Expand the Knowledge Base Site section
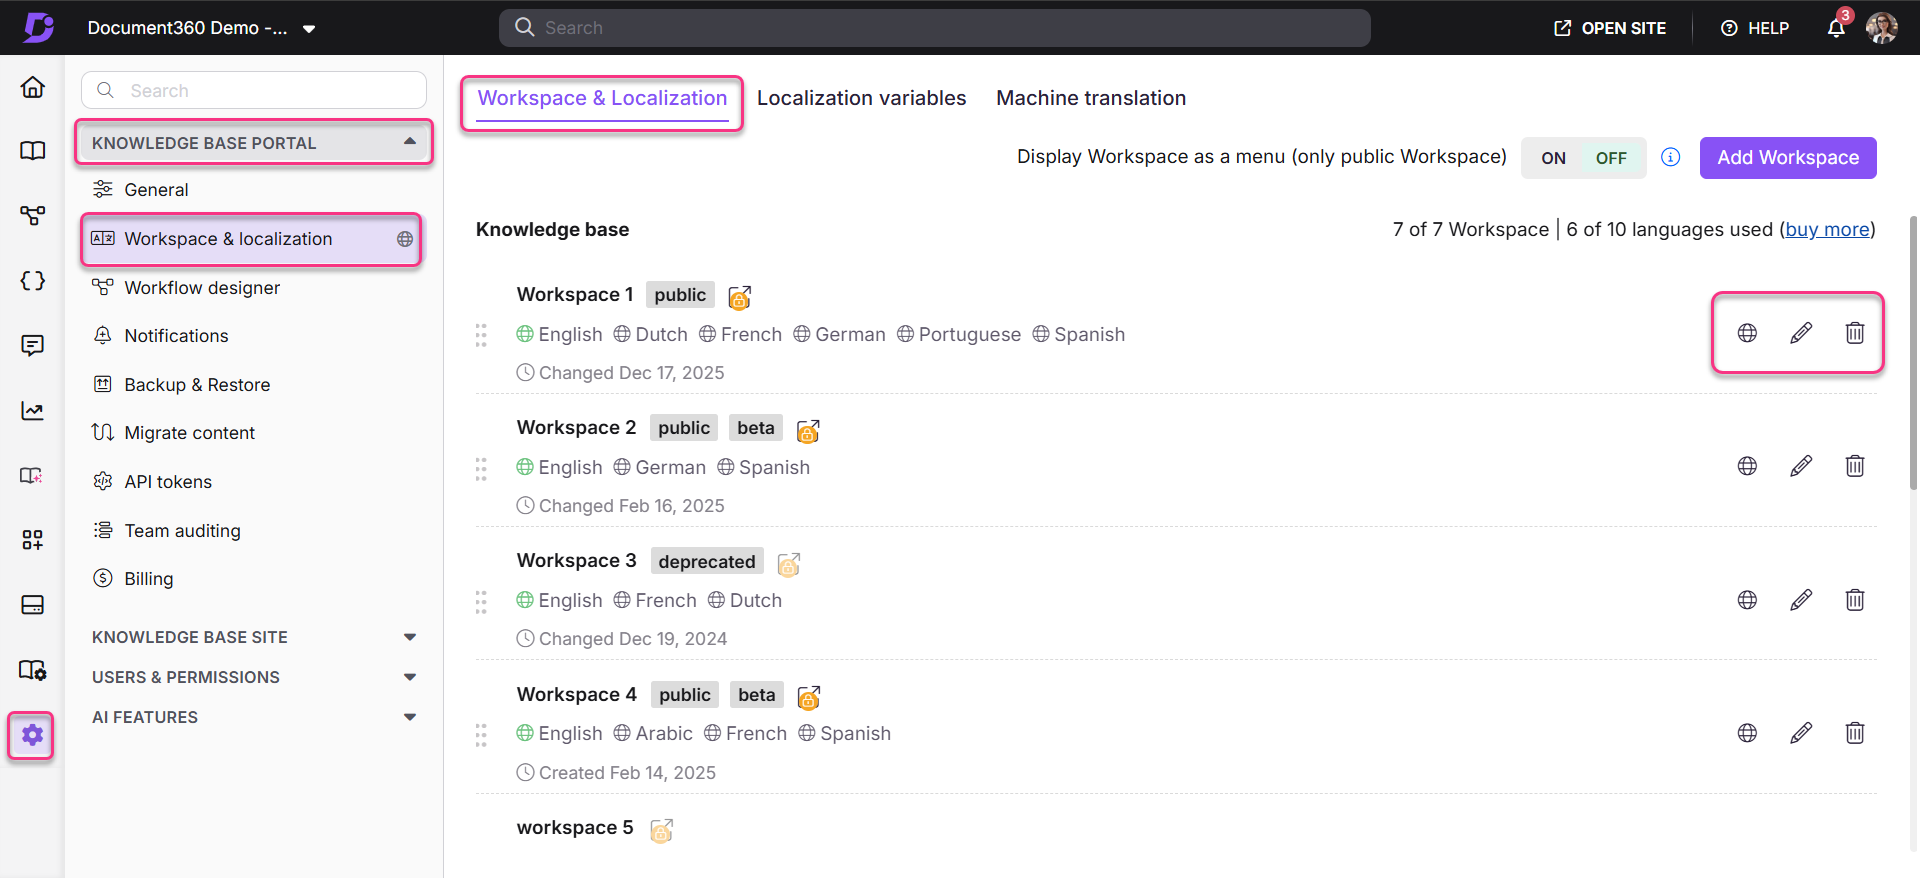 (254, 637)
